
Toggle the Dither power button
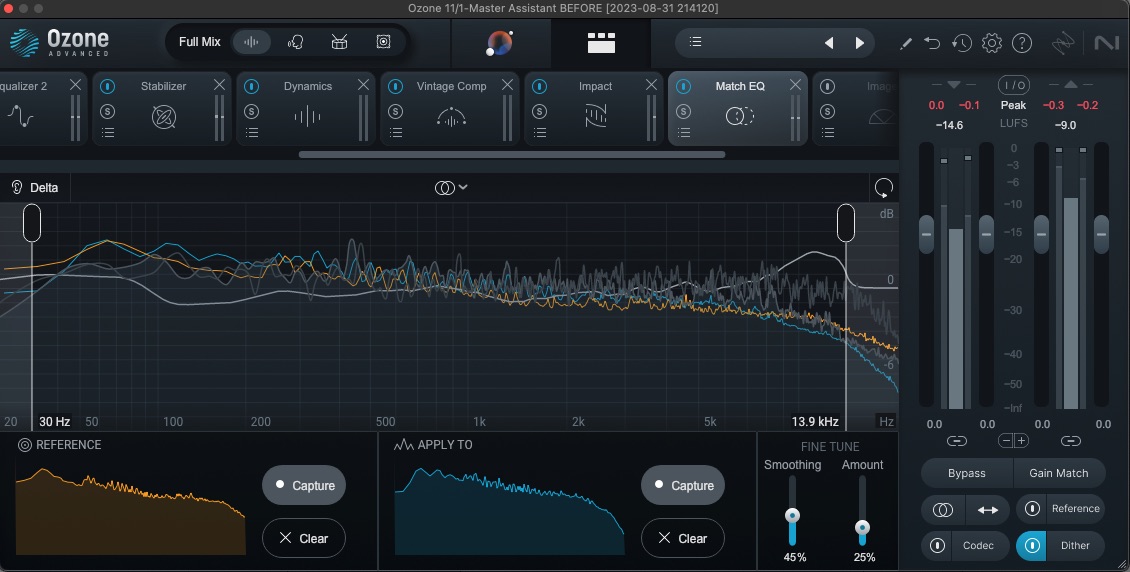(x=1031, y=545)
